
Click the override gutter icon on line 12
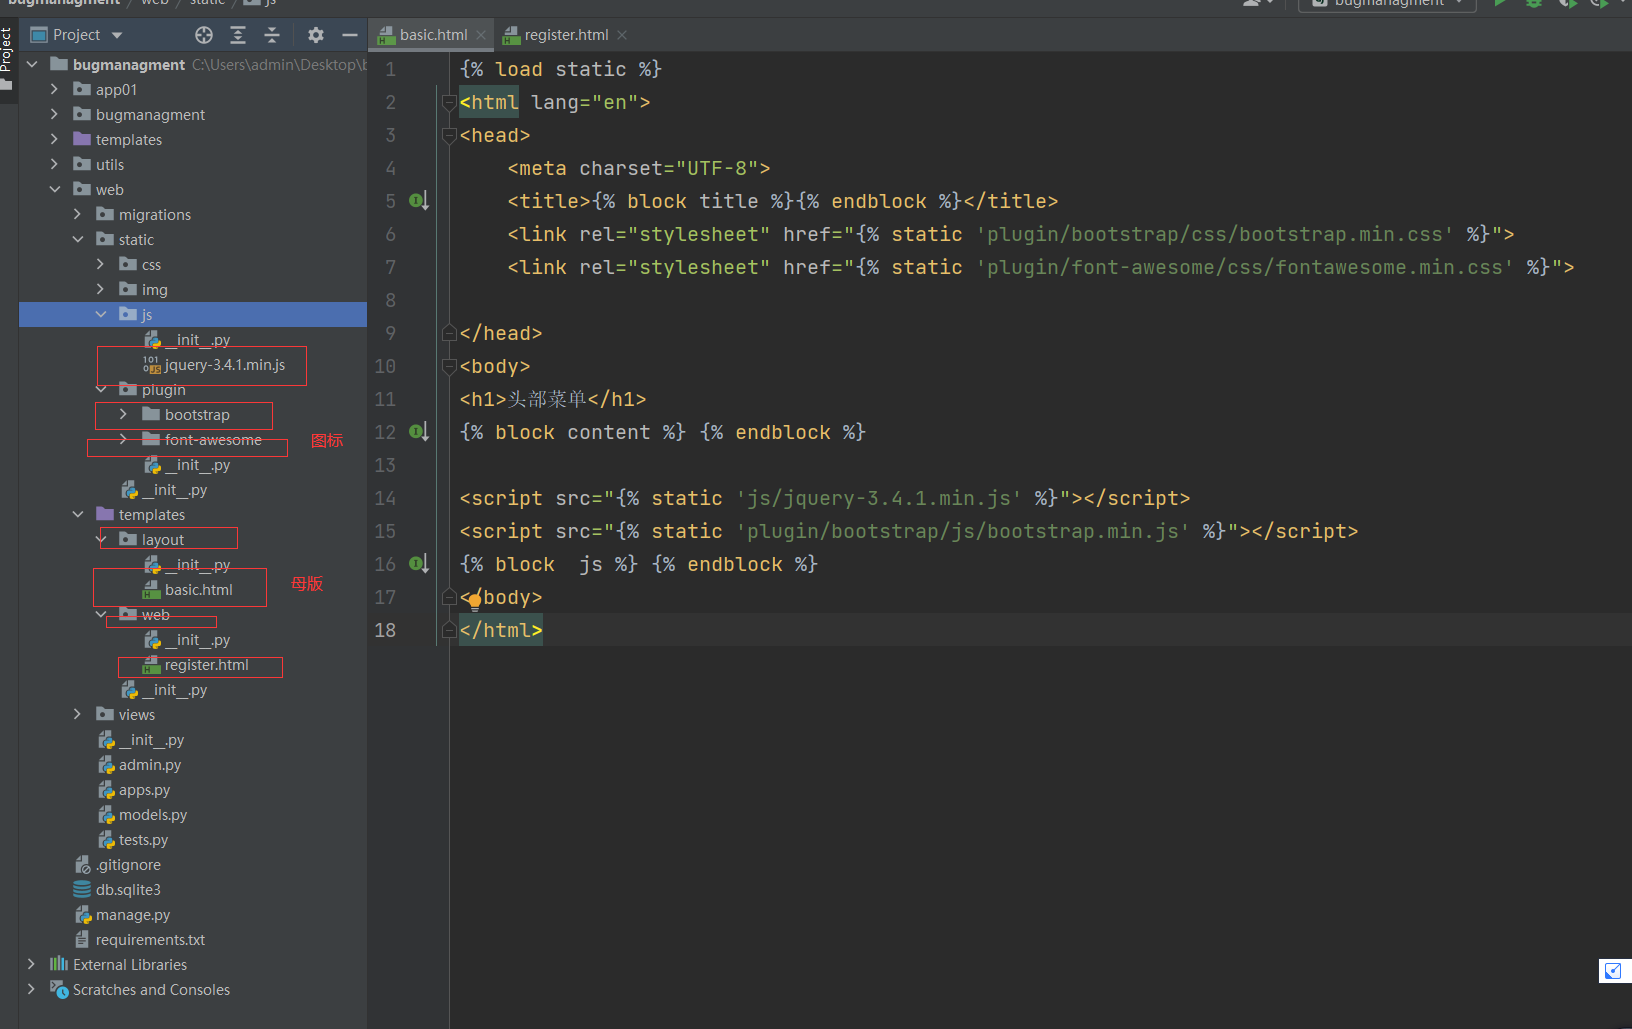pyautogui.click(x=419, y=432)
